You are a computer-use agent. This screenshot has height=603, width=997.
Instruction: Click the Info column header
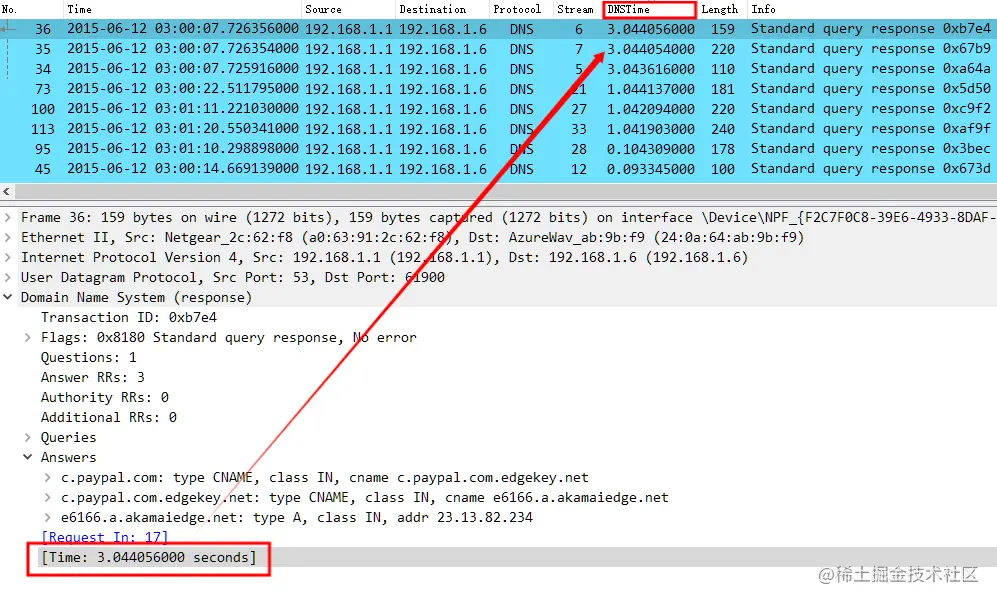(763, 10)
